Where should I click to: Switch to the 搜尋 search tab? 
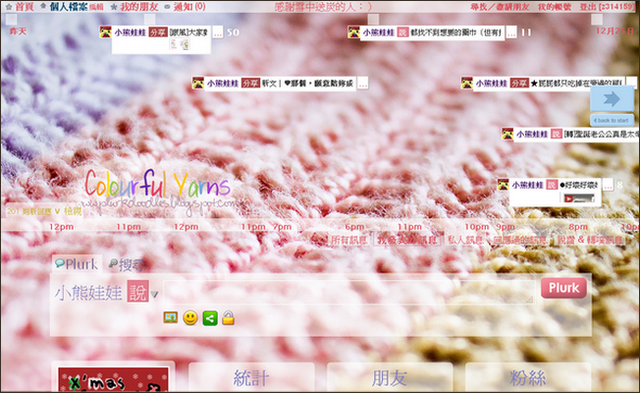127,265
